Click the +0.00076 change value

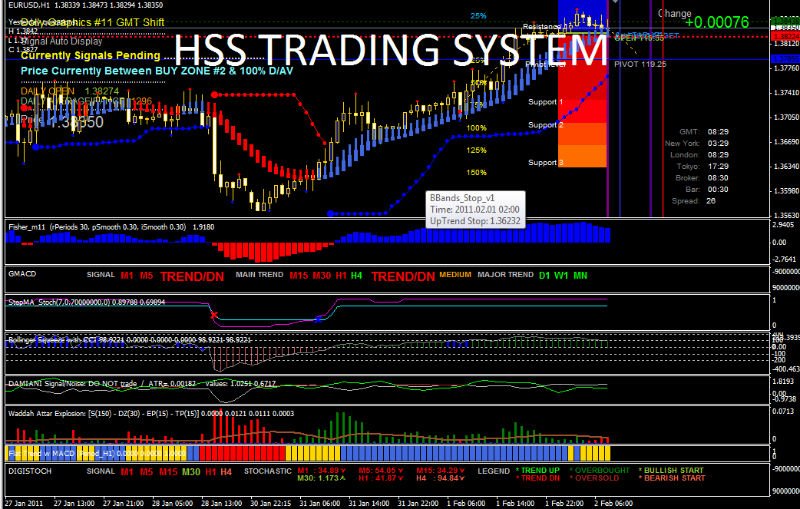point(717,22)
